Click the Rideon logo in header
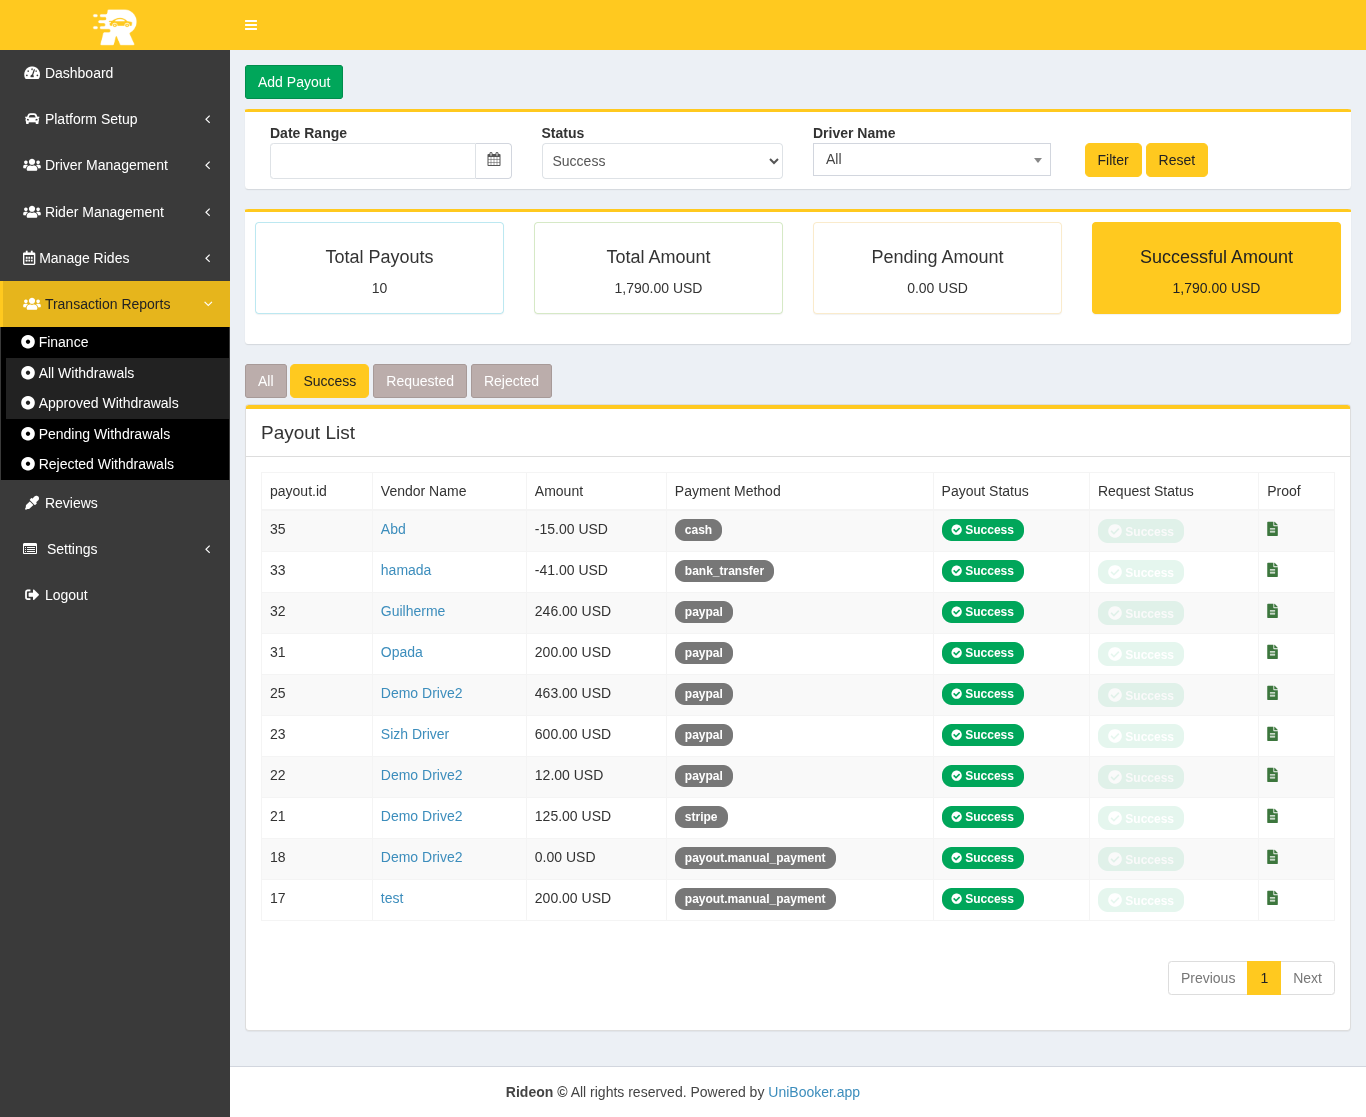This screenshot has height=1117, width=1366. point(115,26)
